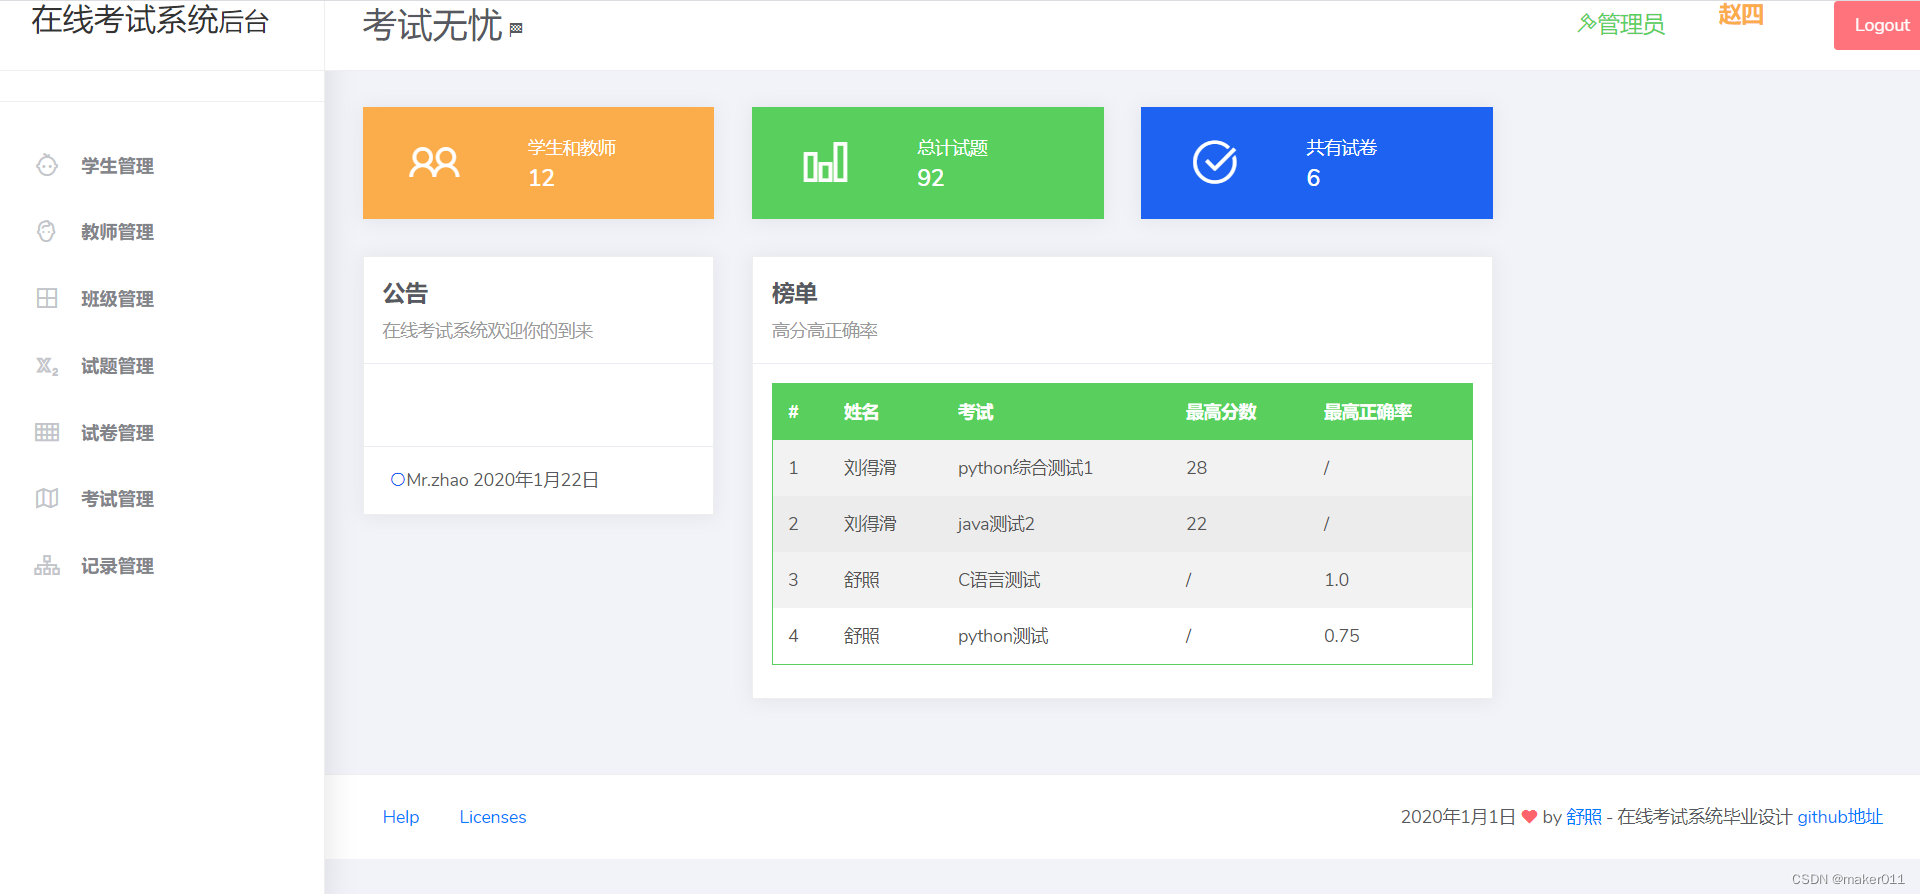This screenshot has width=1920, height=894.
Task: Click the two-people icon on orange card
Action: (x=434, y=163)
